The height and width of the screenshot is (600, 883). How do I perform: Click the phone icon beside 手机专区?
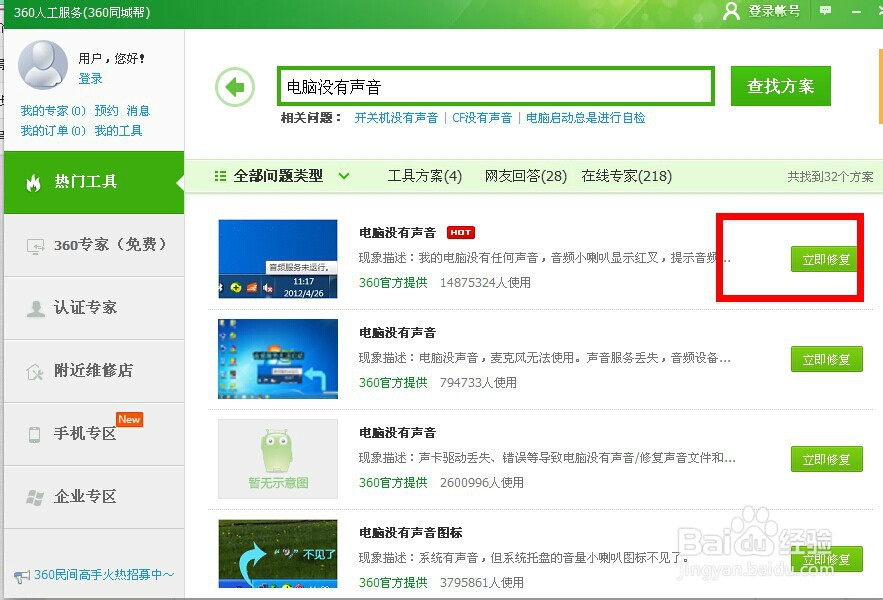(34, 434)
